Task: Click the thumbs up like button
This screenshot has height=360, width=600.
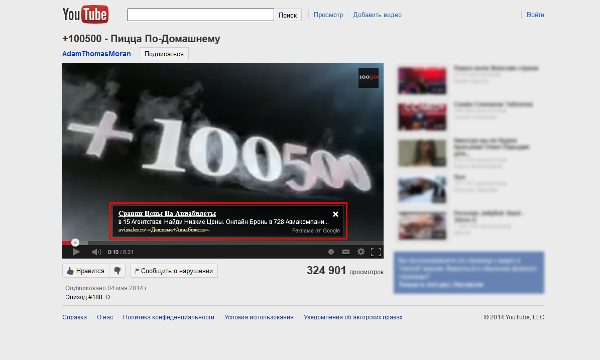Action: pos(86,271)
